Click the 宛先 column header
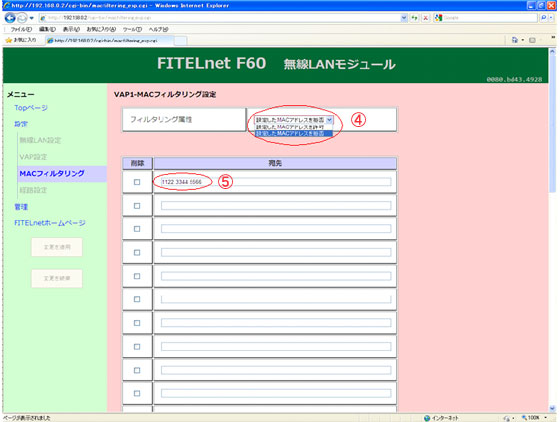The height and width of the screenshot is (422, 560). coord(275,163)
